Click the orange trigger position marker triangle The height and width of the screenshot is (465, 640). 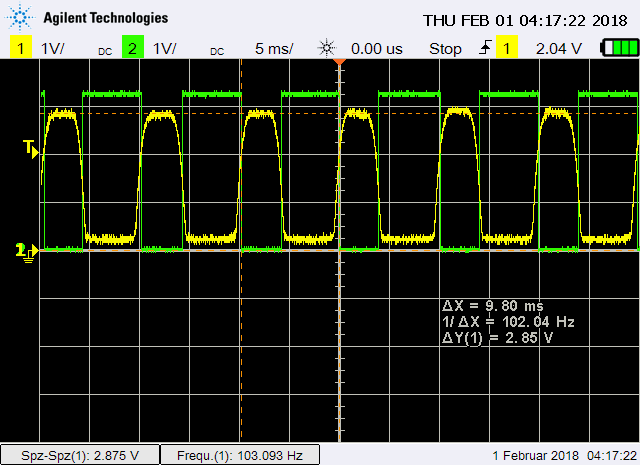tap(340, 62)
